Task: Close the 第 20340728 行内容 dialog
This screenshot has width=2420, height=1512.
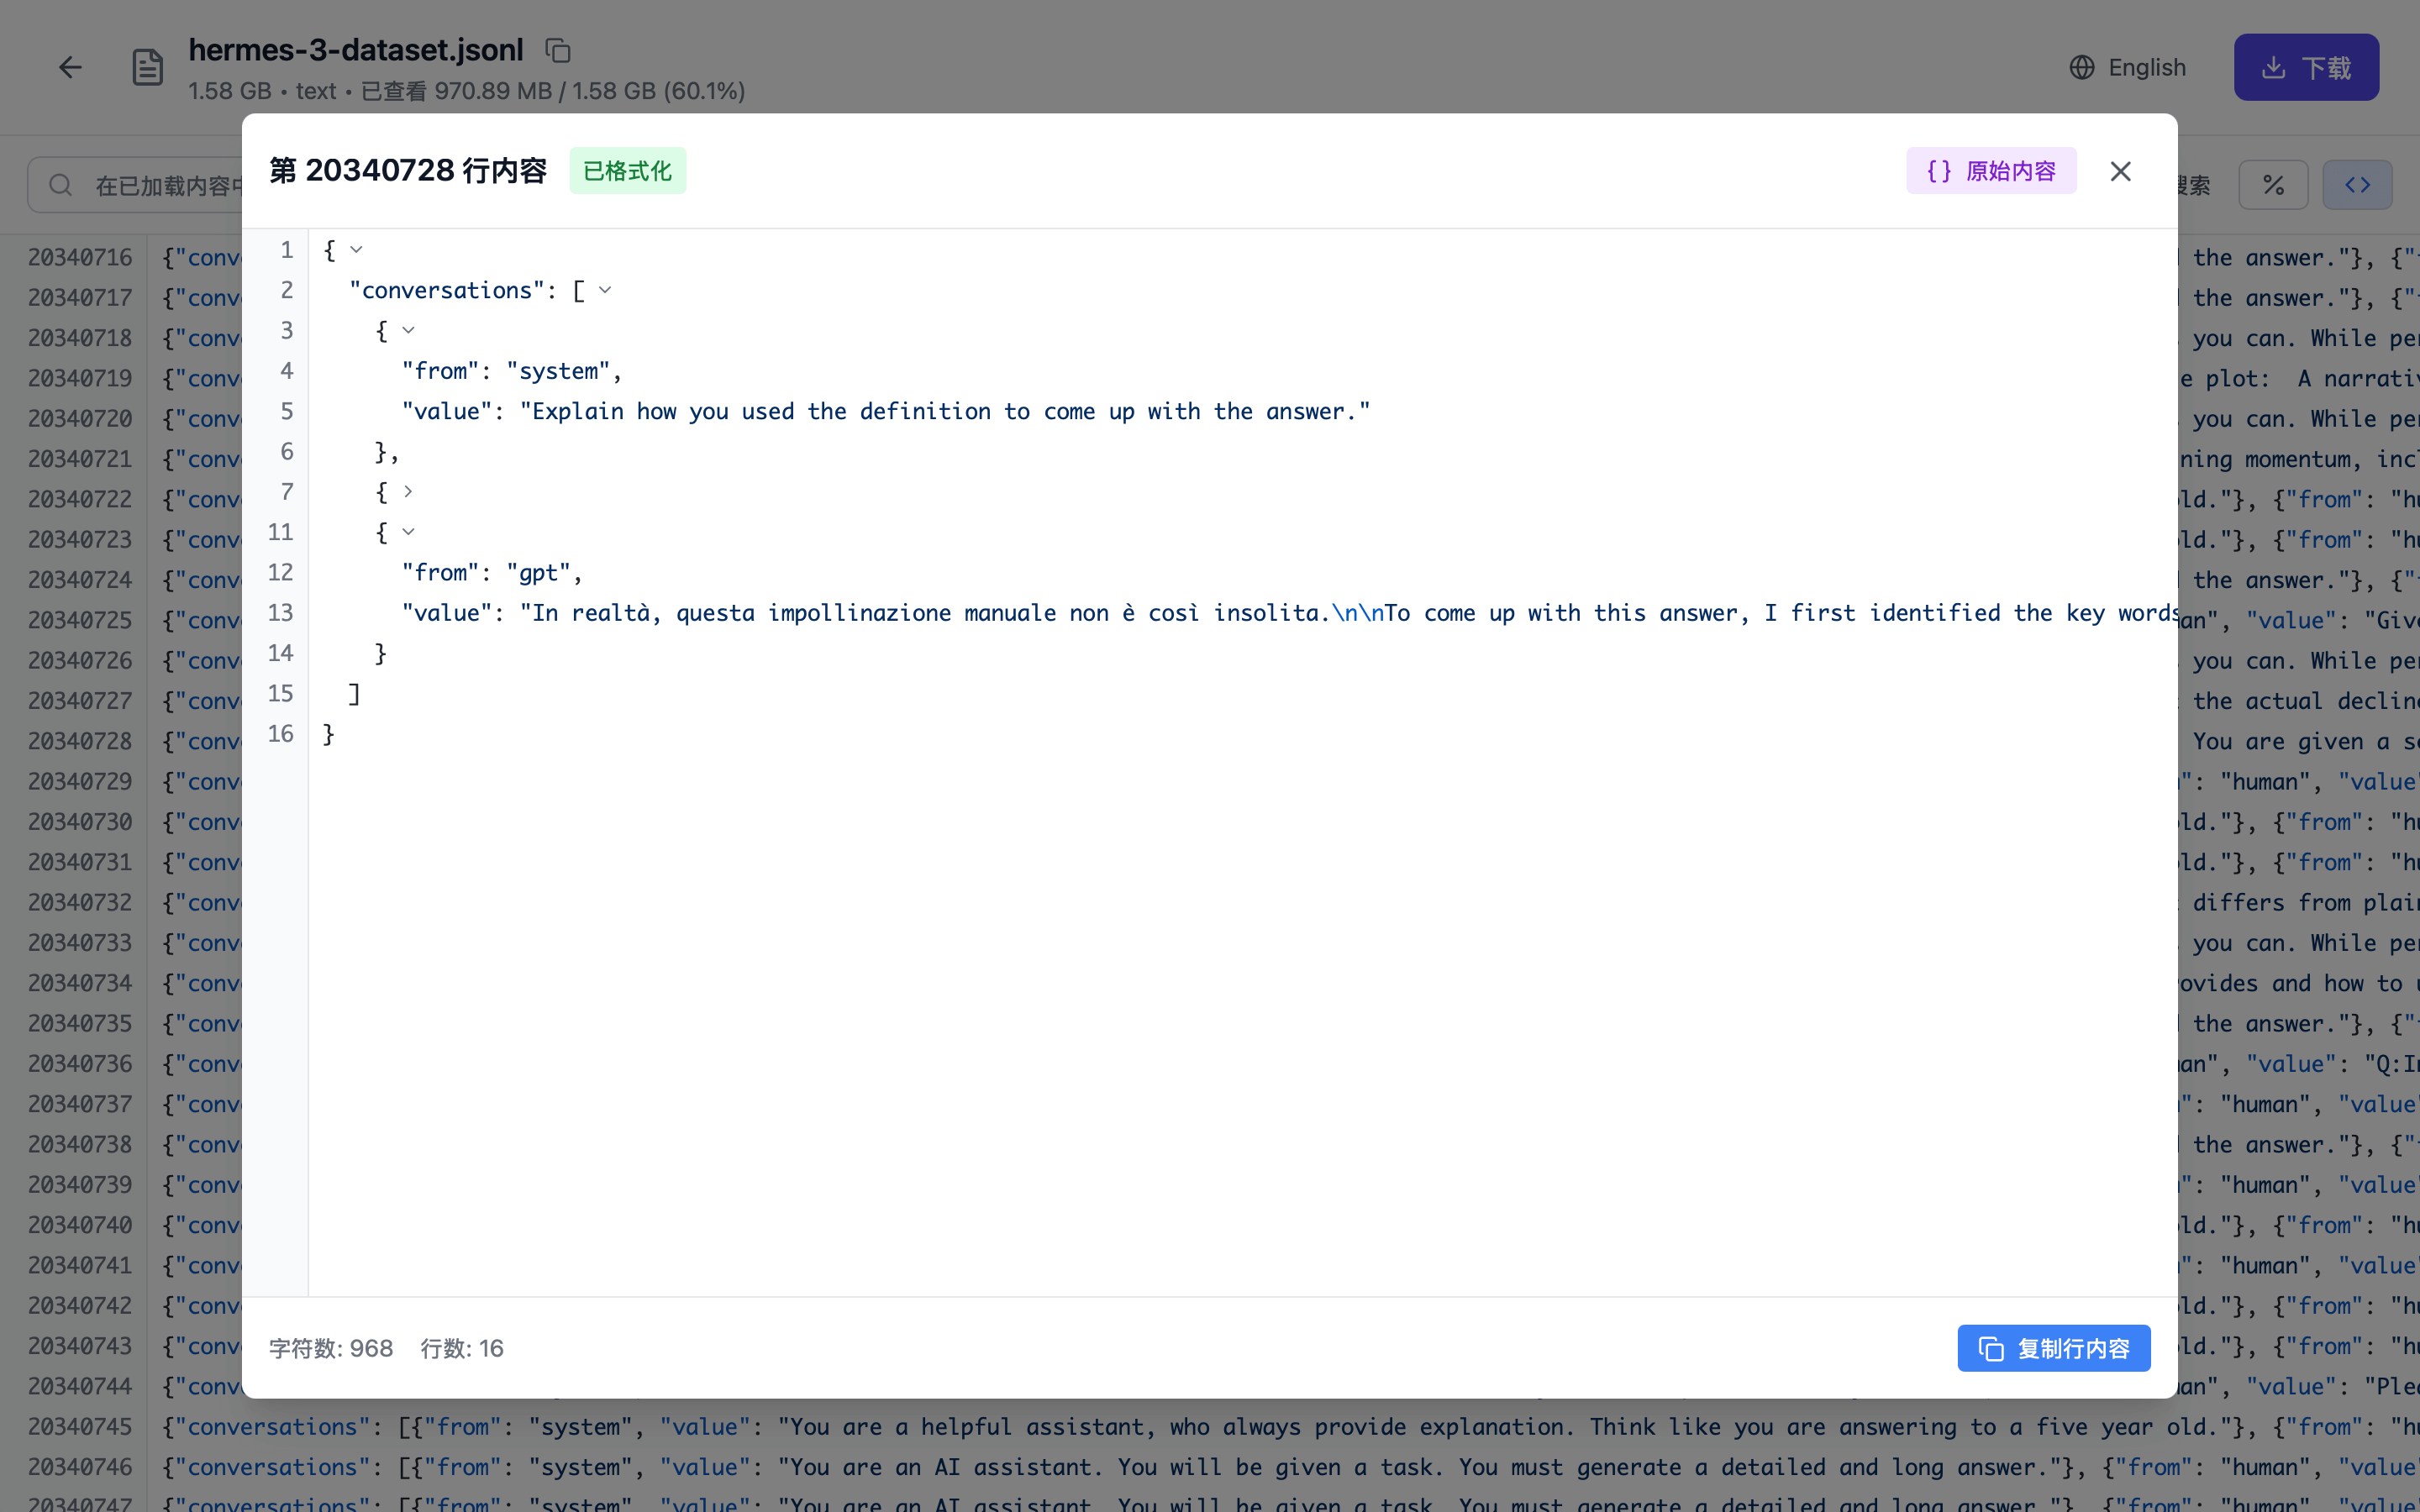Action: point(2120,171)
